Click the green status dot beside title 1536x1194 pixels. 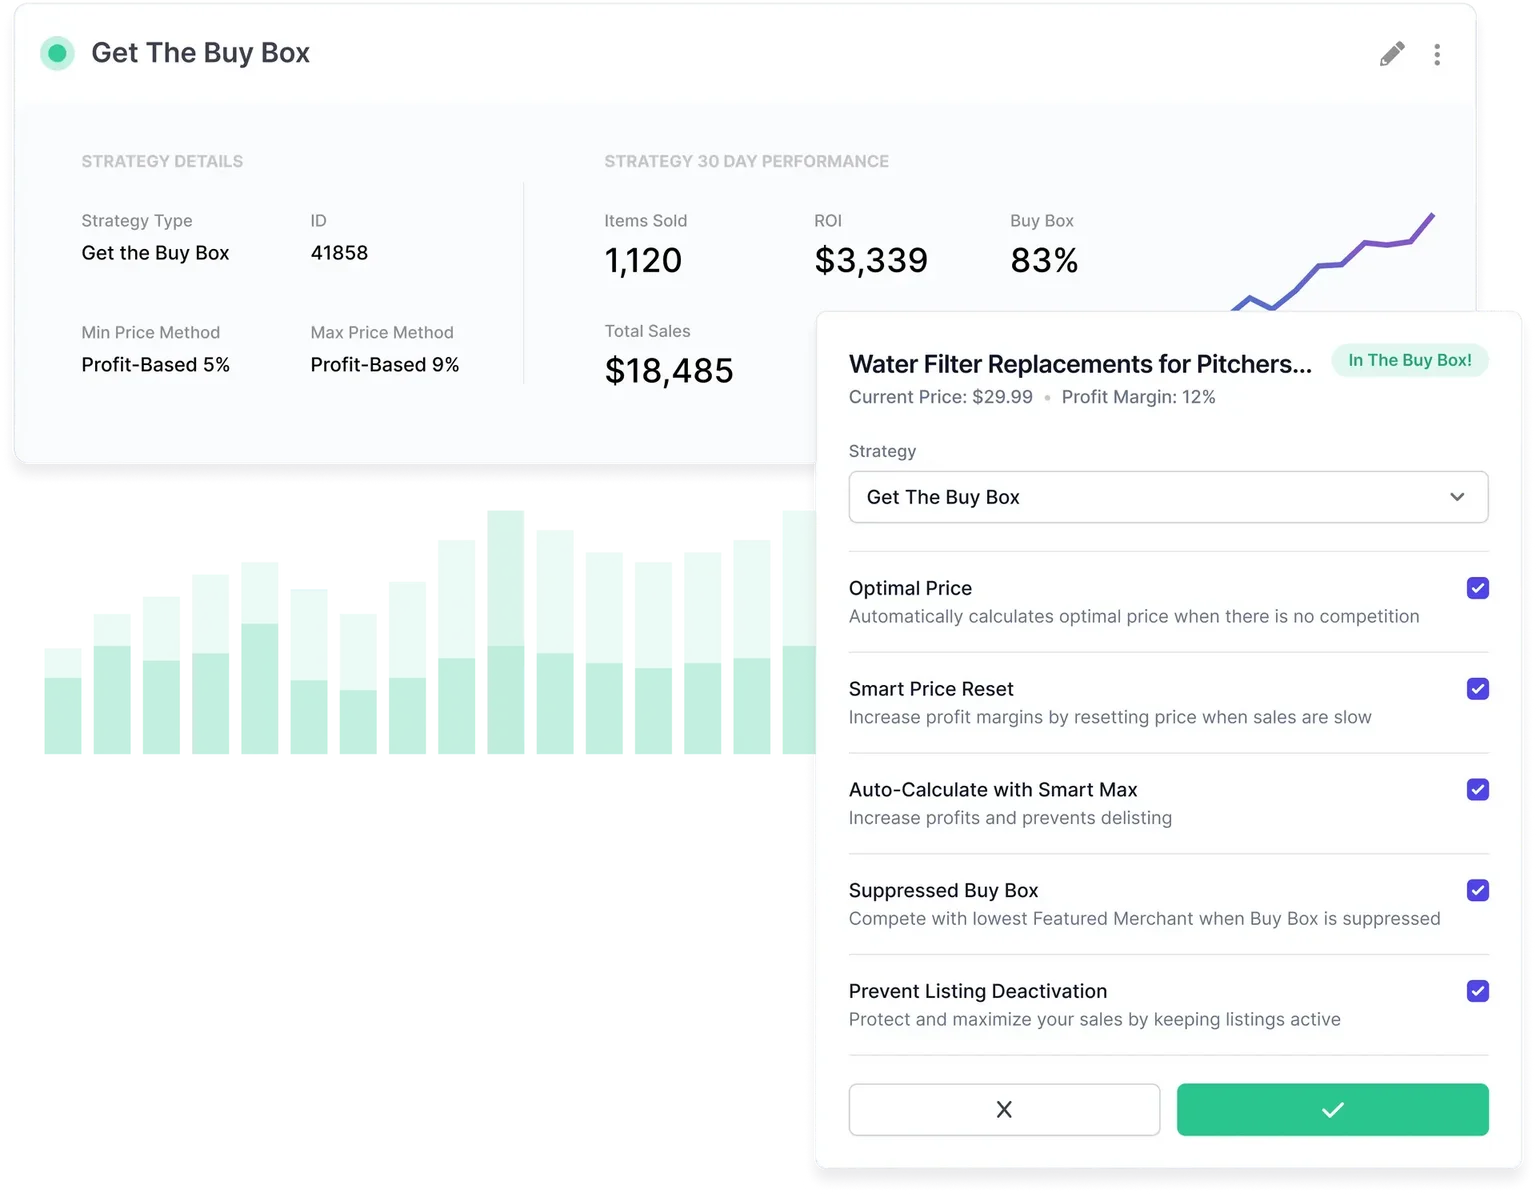[57, 53]
